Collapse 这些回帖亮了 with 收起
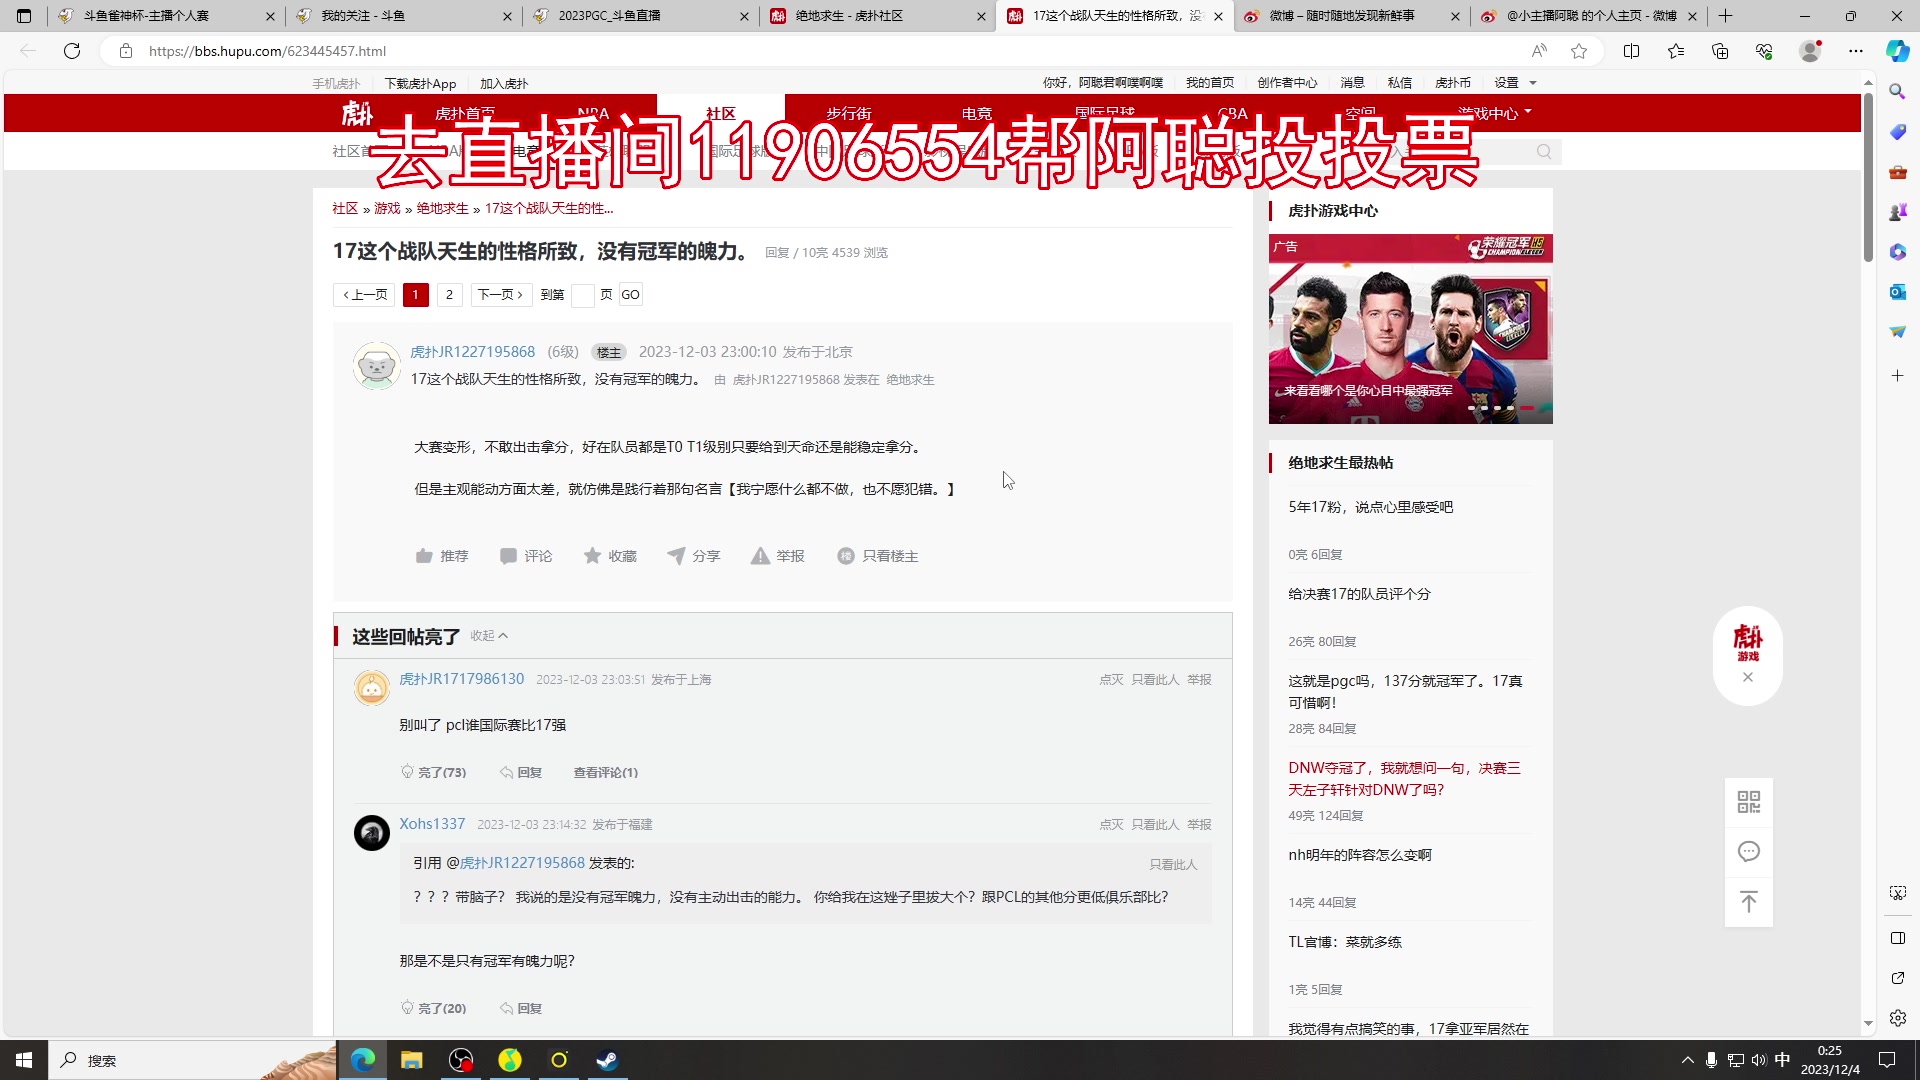This screenshot has width=1920, height=1080. tap(489, 636)
